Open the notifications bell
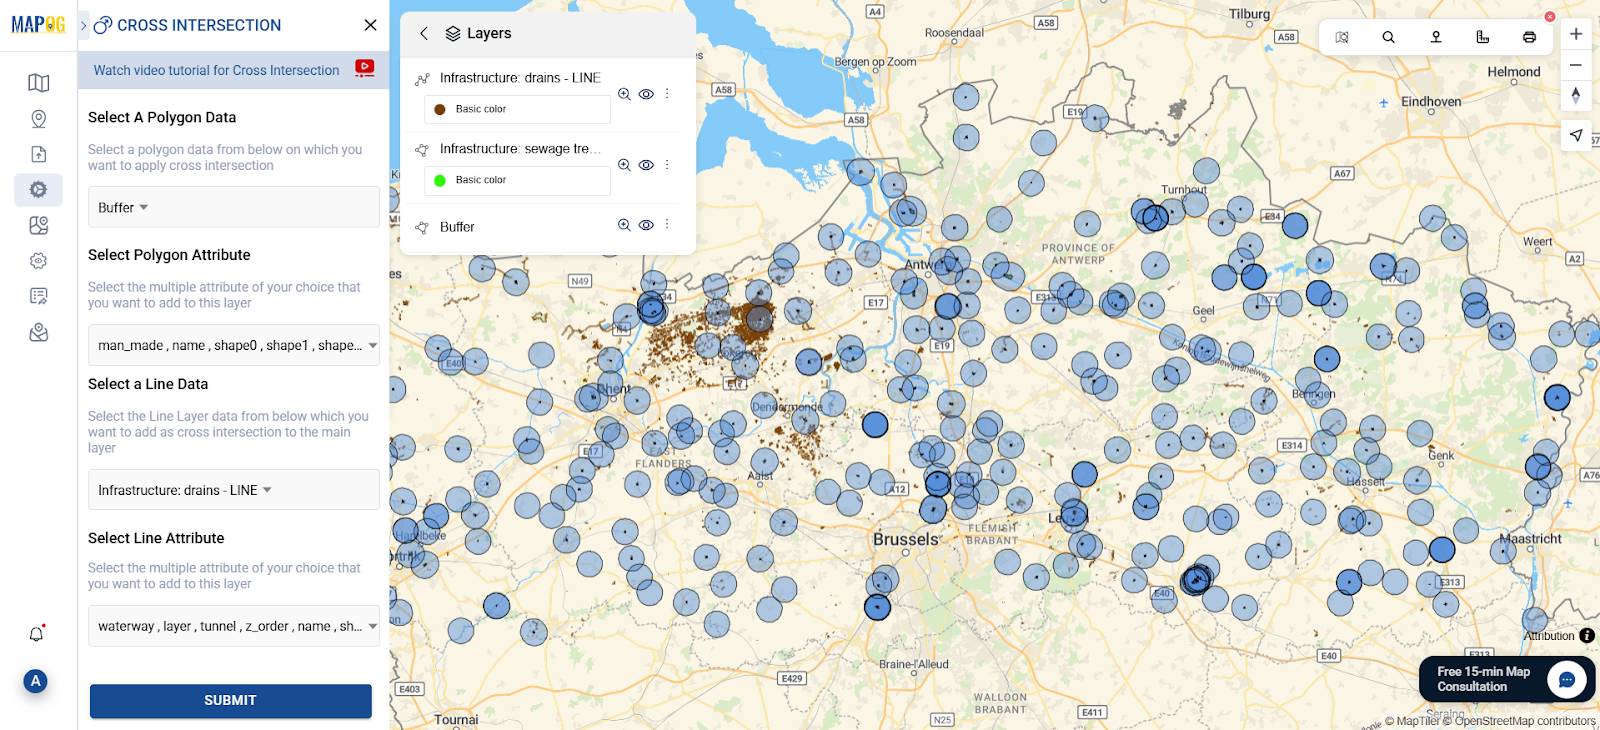Screen dimensions: 1600x730 pyautogui.click(x=36, y=634)
